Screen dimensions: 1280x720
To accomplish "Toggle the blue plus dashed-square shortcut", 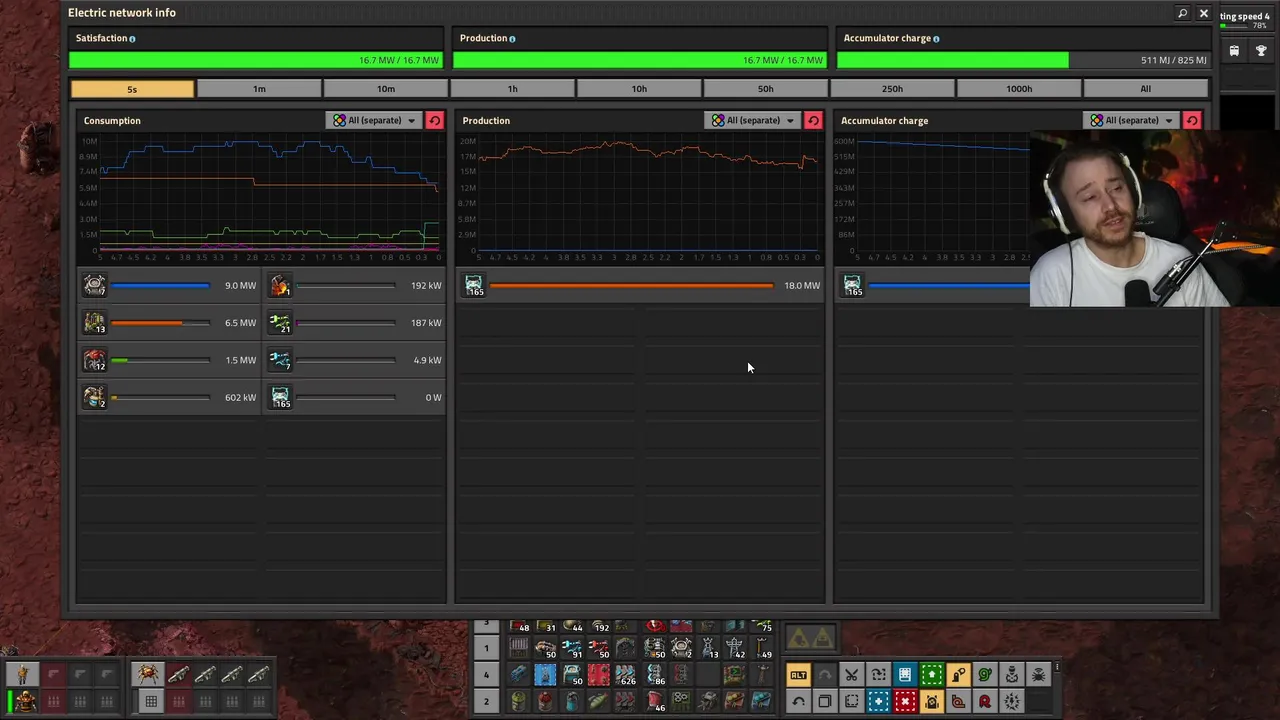I will [878, 701].
